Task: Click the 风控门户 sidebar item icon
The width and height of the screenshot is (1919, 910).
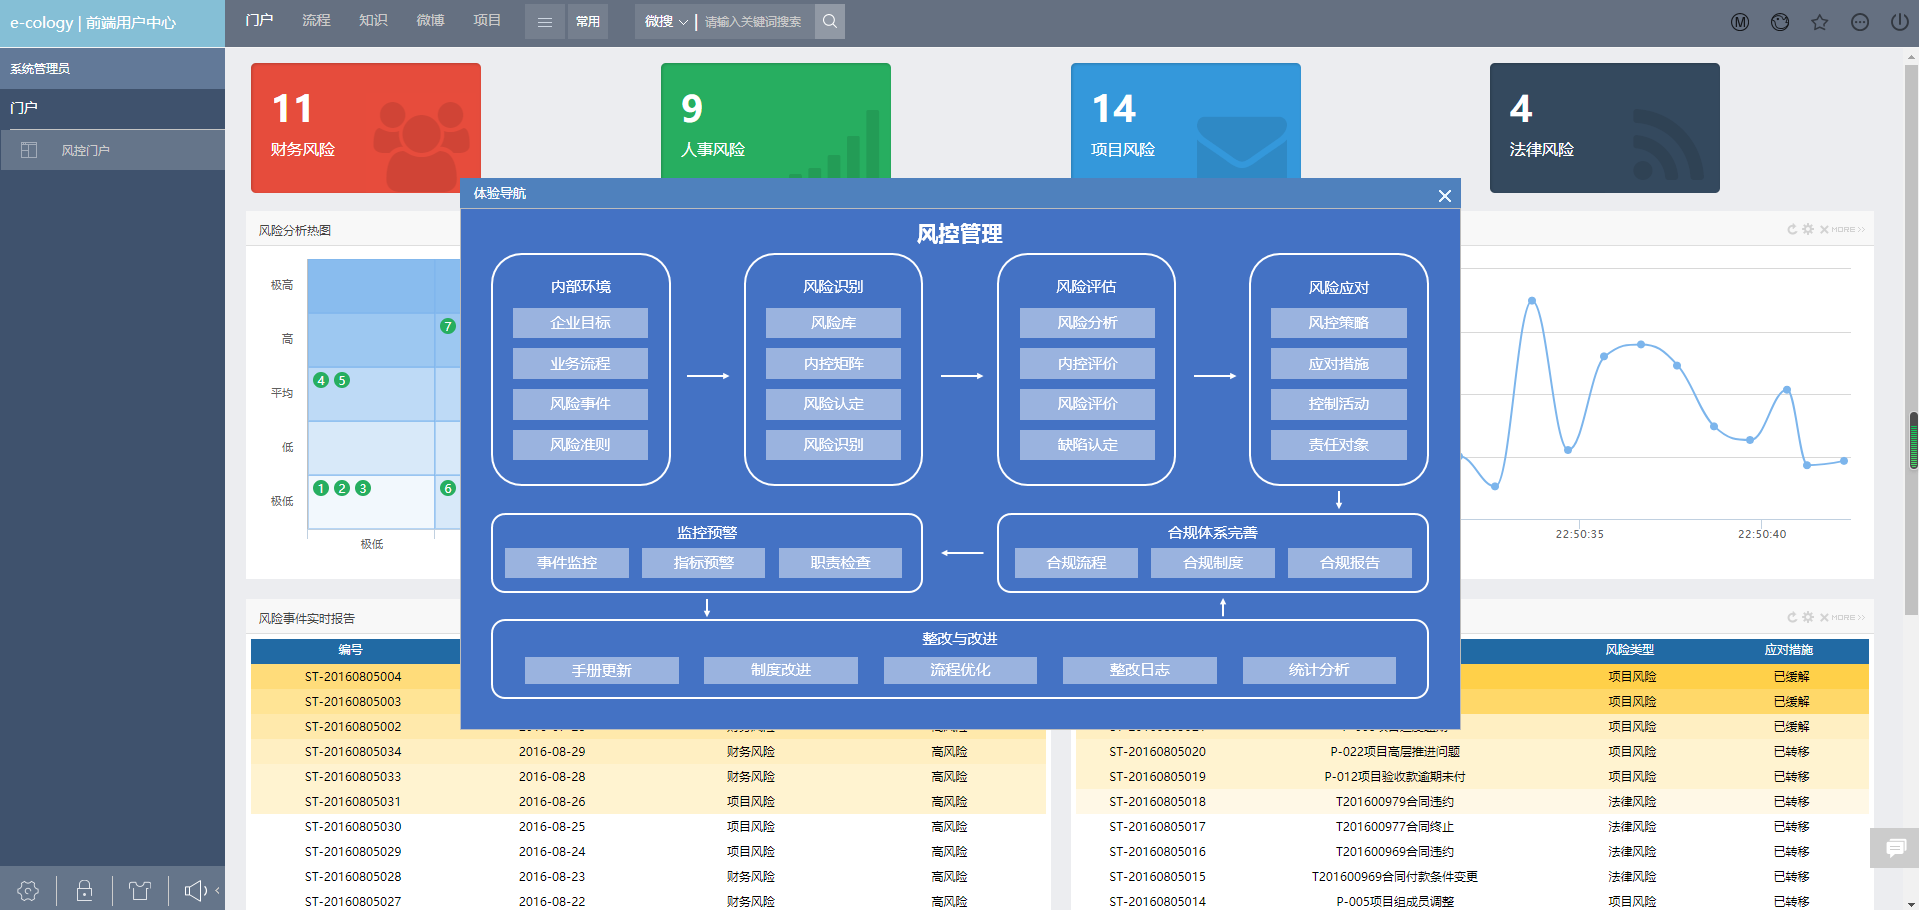Action: (x=29, y=150)
